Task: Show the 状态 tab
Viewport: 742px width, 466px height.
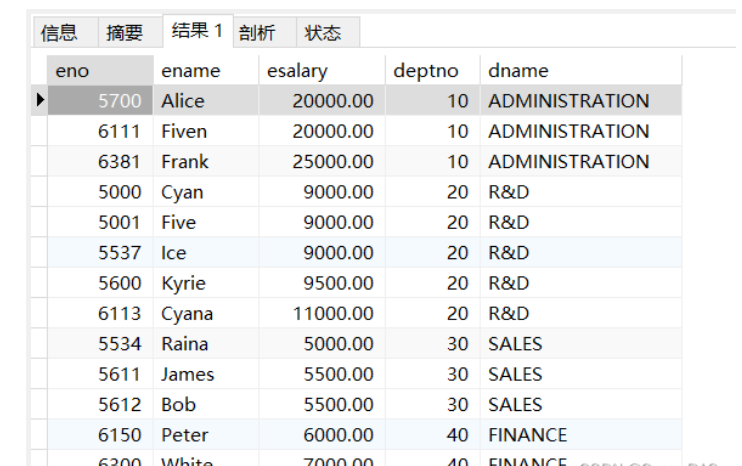Action: click(323, 33)
